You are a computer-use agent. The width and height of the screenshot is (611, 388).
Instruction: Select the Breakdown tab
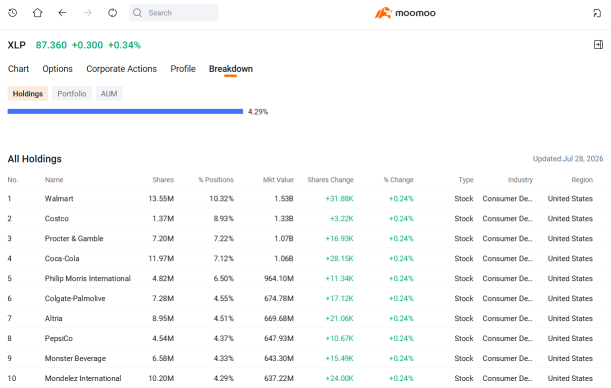pyautogui.click(x=231, y=69)
